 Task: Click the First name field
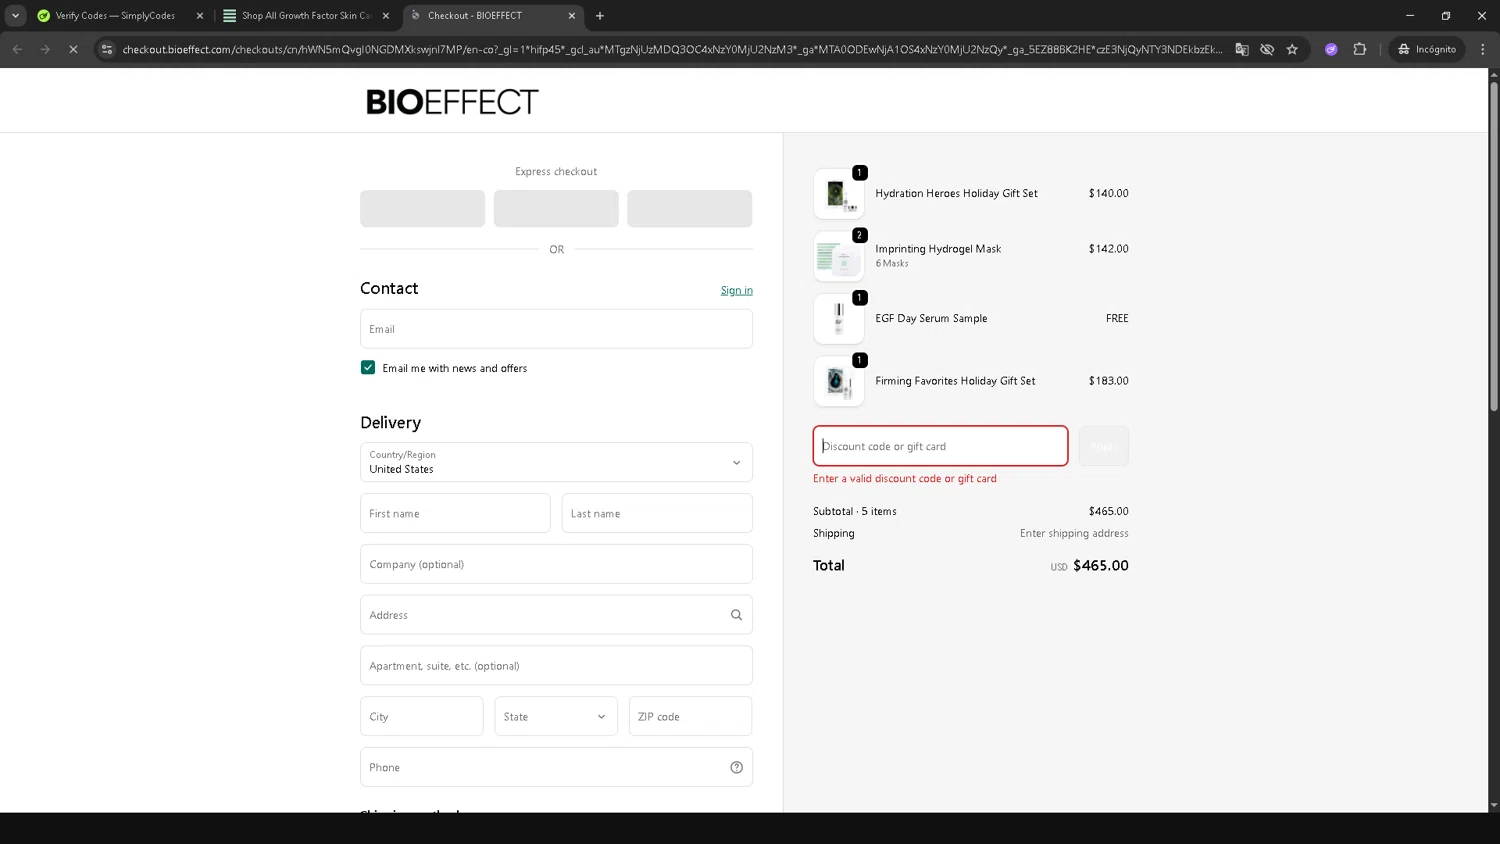coord(455,513)
